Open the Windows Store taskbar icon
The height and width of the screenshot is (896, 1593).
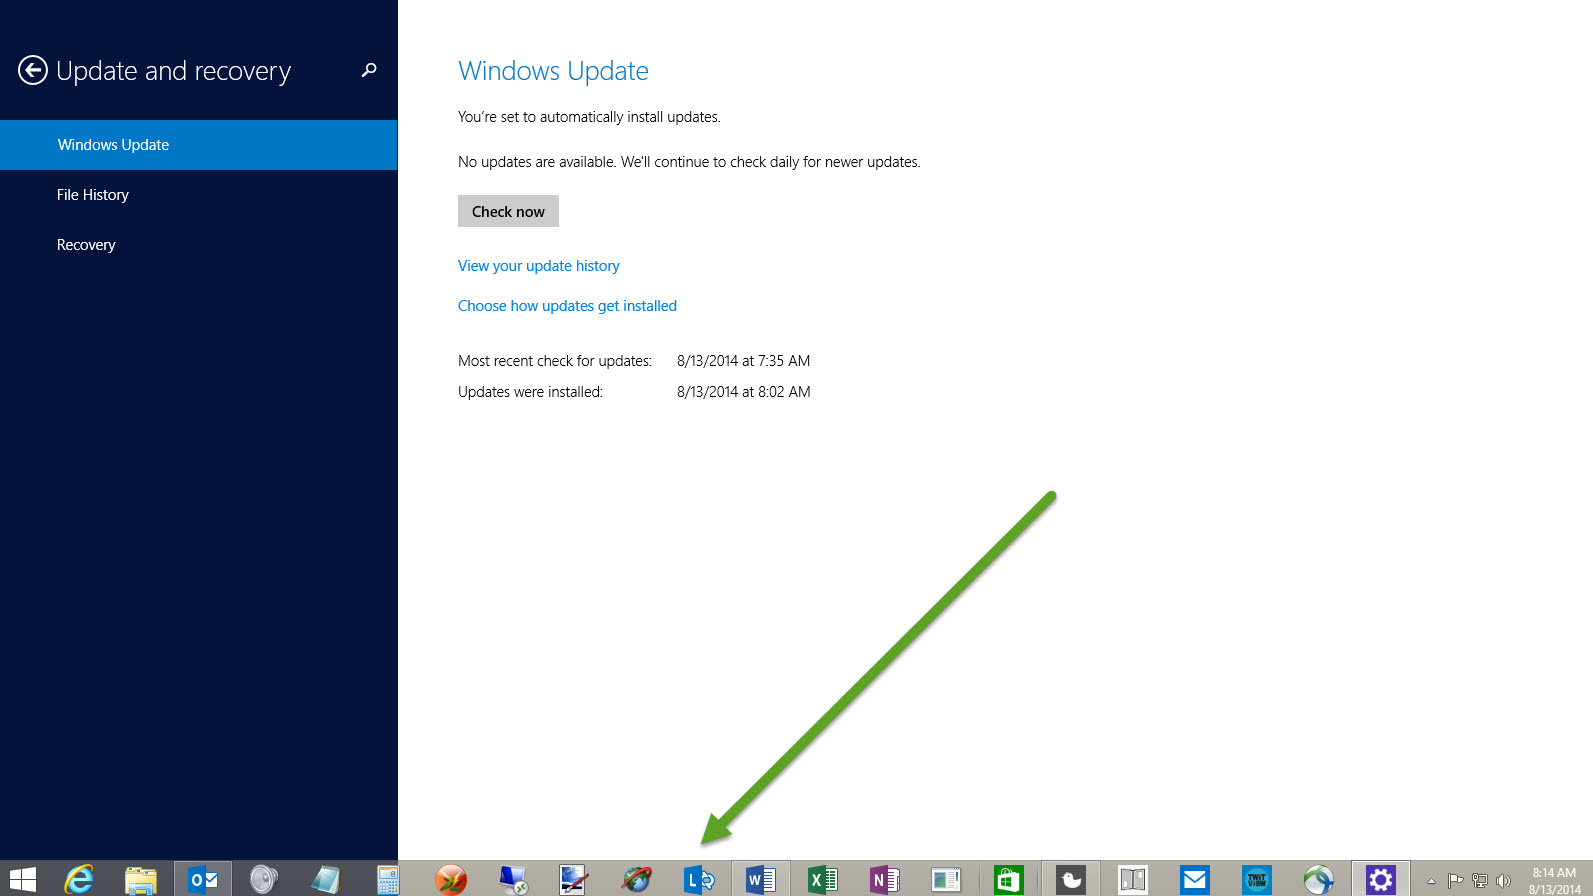[x=1008, y=879]
